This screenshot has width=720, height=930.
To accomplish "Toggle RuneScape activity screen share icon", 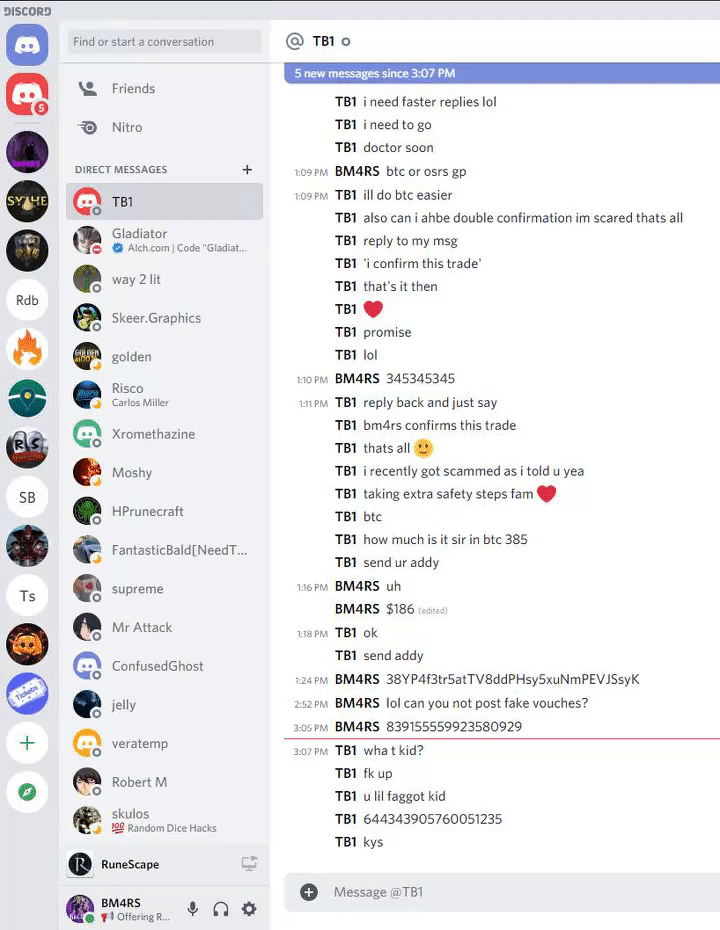I will click(x=249, y=864).
